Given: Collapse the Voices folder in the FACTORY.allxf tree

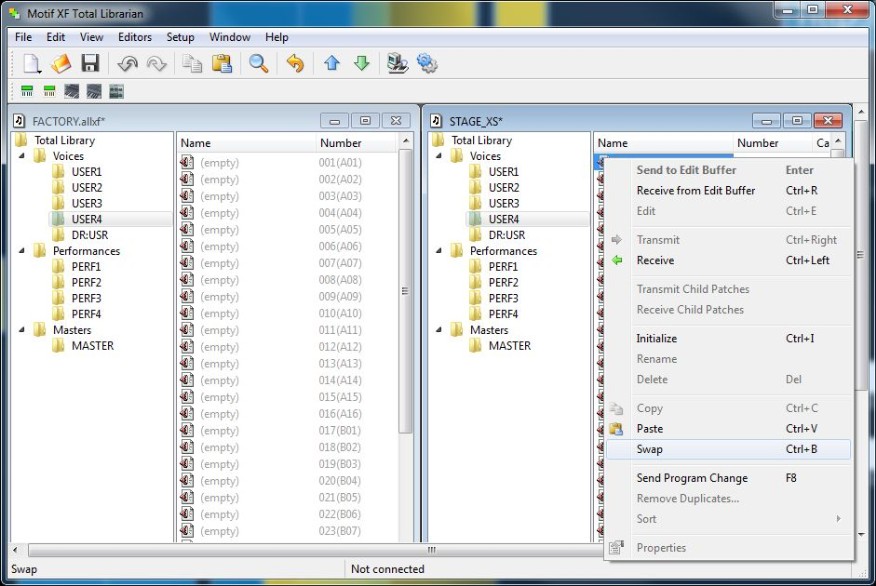Looking at the screenshot, I should (22, 156).
